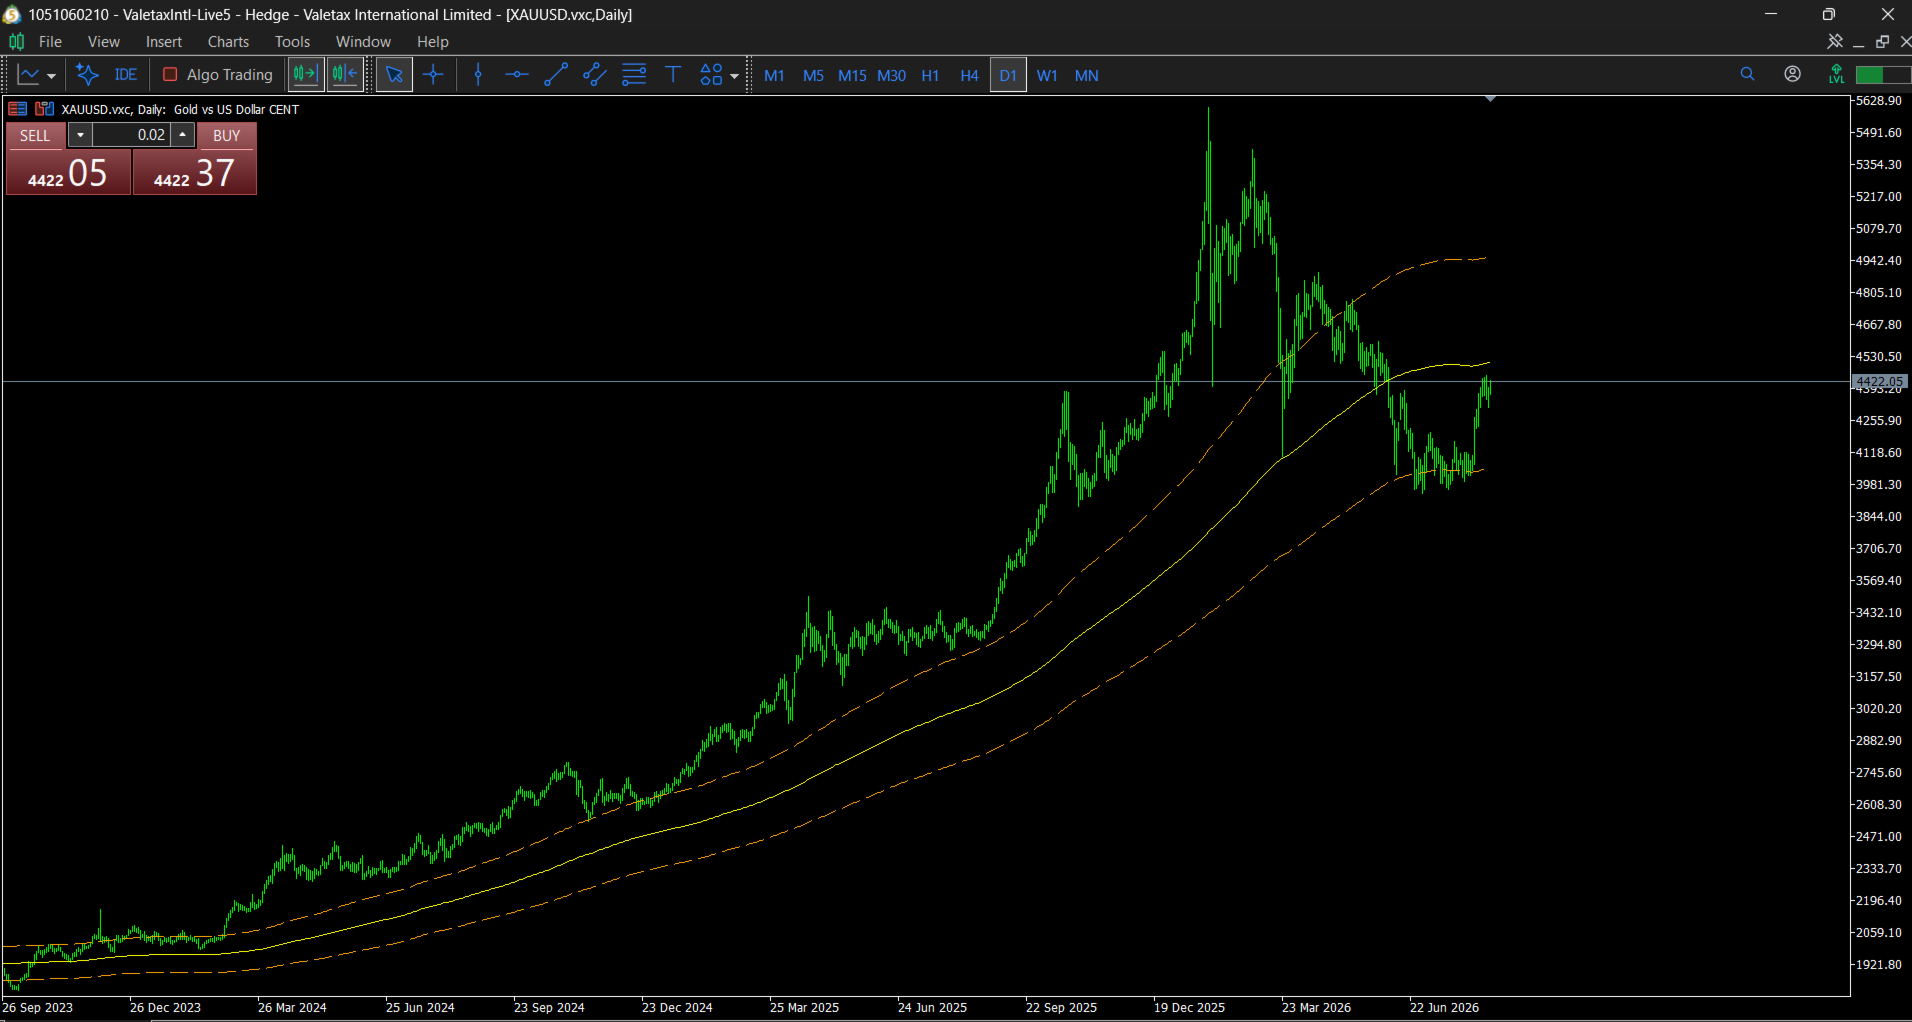Click the 0.02 volume input field

tap(132, 135)
